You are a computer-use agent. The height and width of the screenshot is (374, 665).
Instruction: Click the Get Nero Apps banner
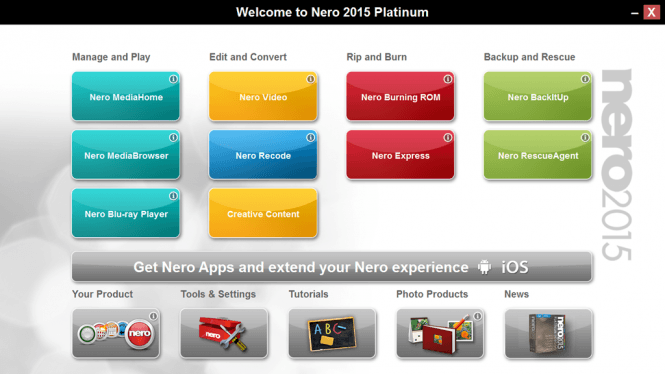pyautogui.click(x=332, y=267)
